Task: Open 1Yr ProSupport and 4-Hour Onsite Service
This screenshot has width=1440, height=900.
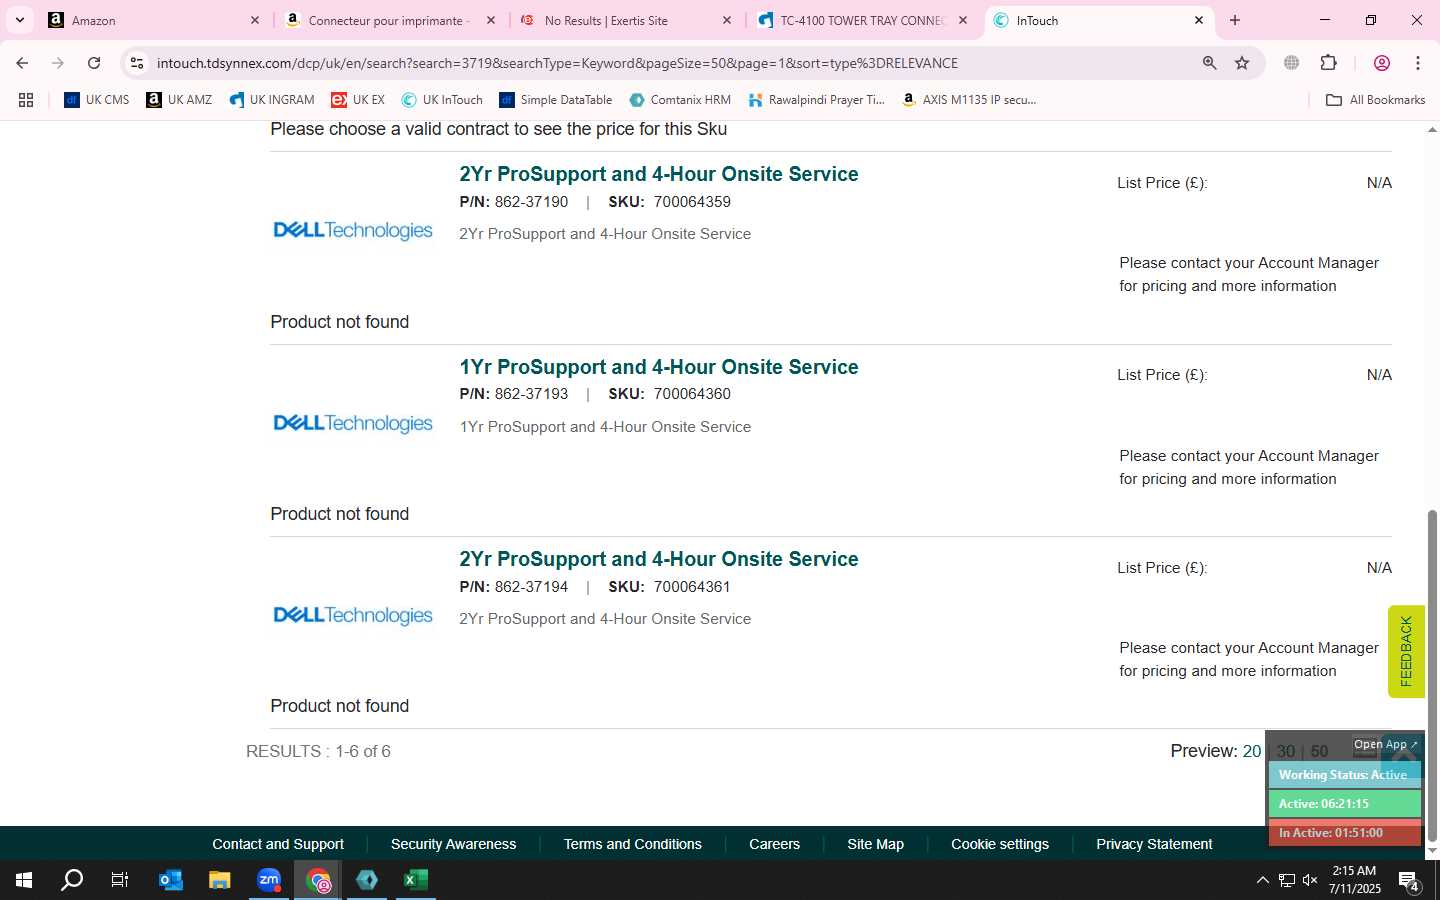Action: (x=659, y=367)
